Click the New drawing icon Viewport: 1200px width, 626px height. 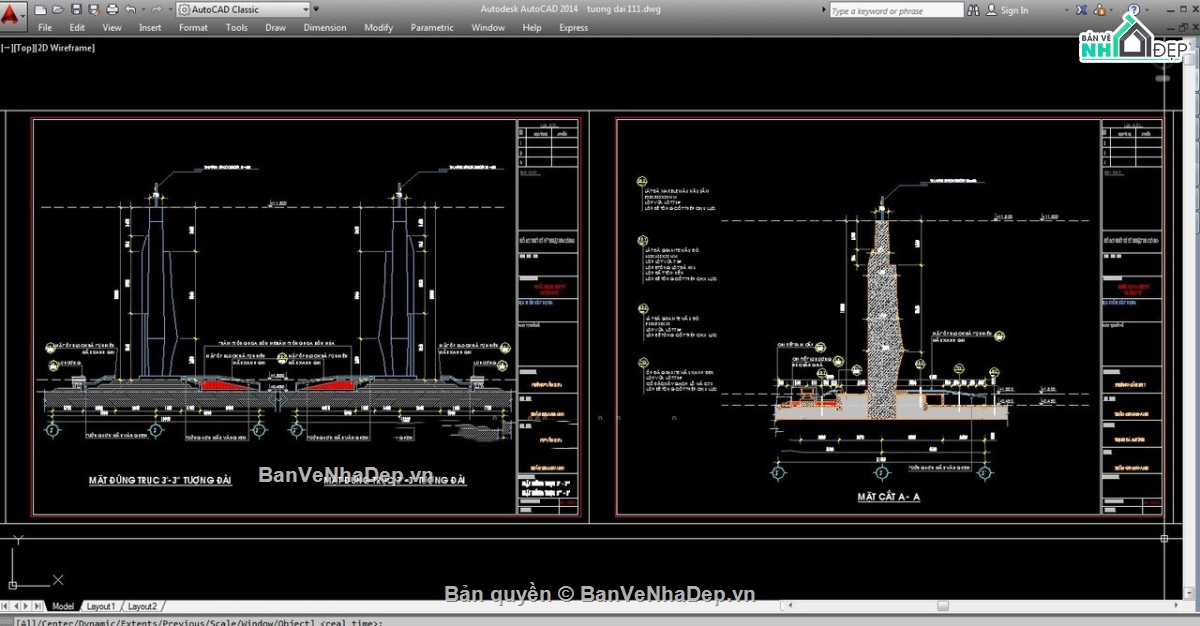(40, 10)
